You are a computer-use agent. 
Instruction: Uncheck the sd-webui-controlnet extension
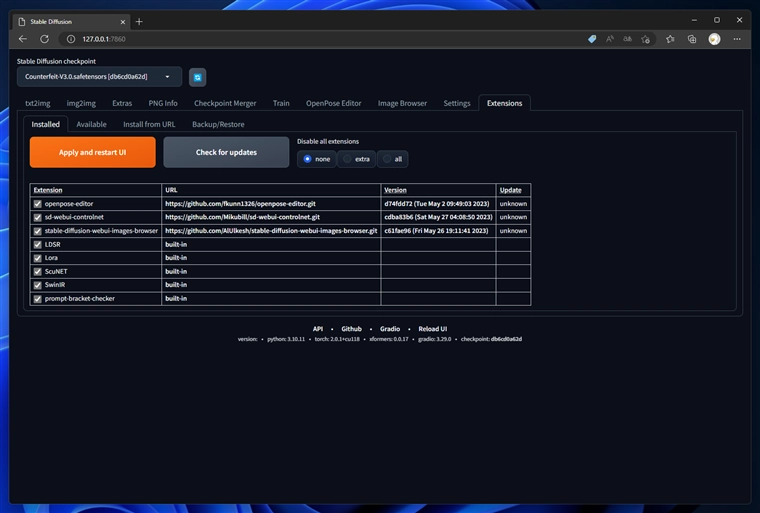tap(37, 217)
